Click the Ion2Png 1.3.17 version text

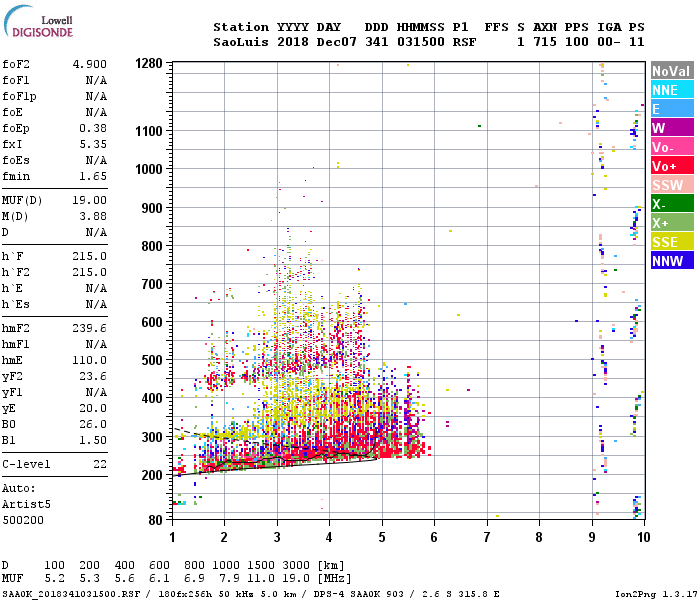point(656,594)
